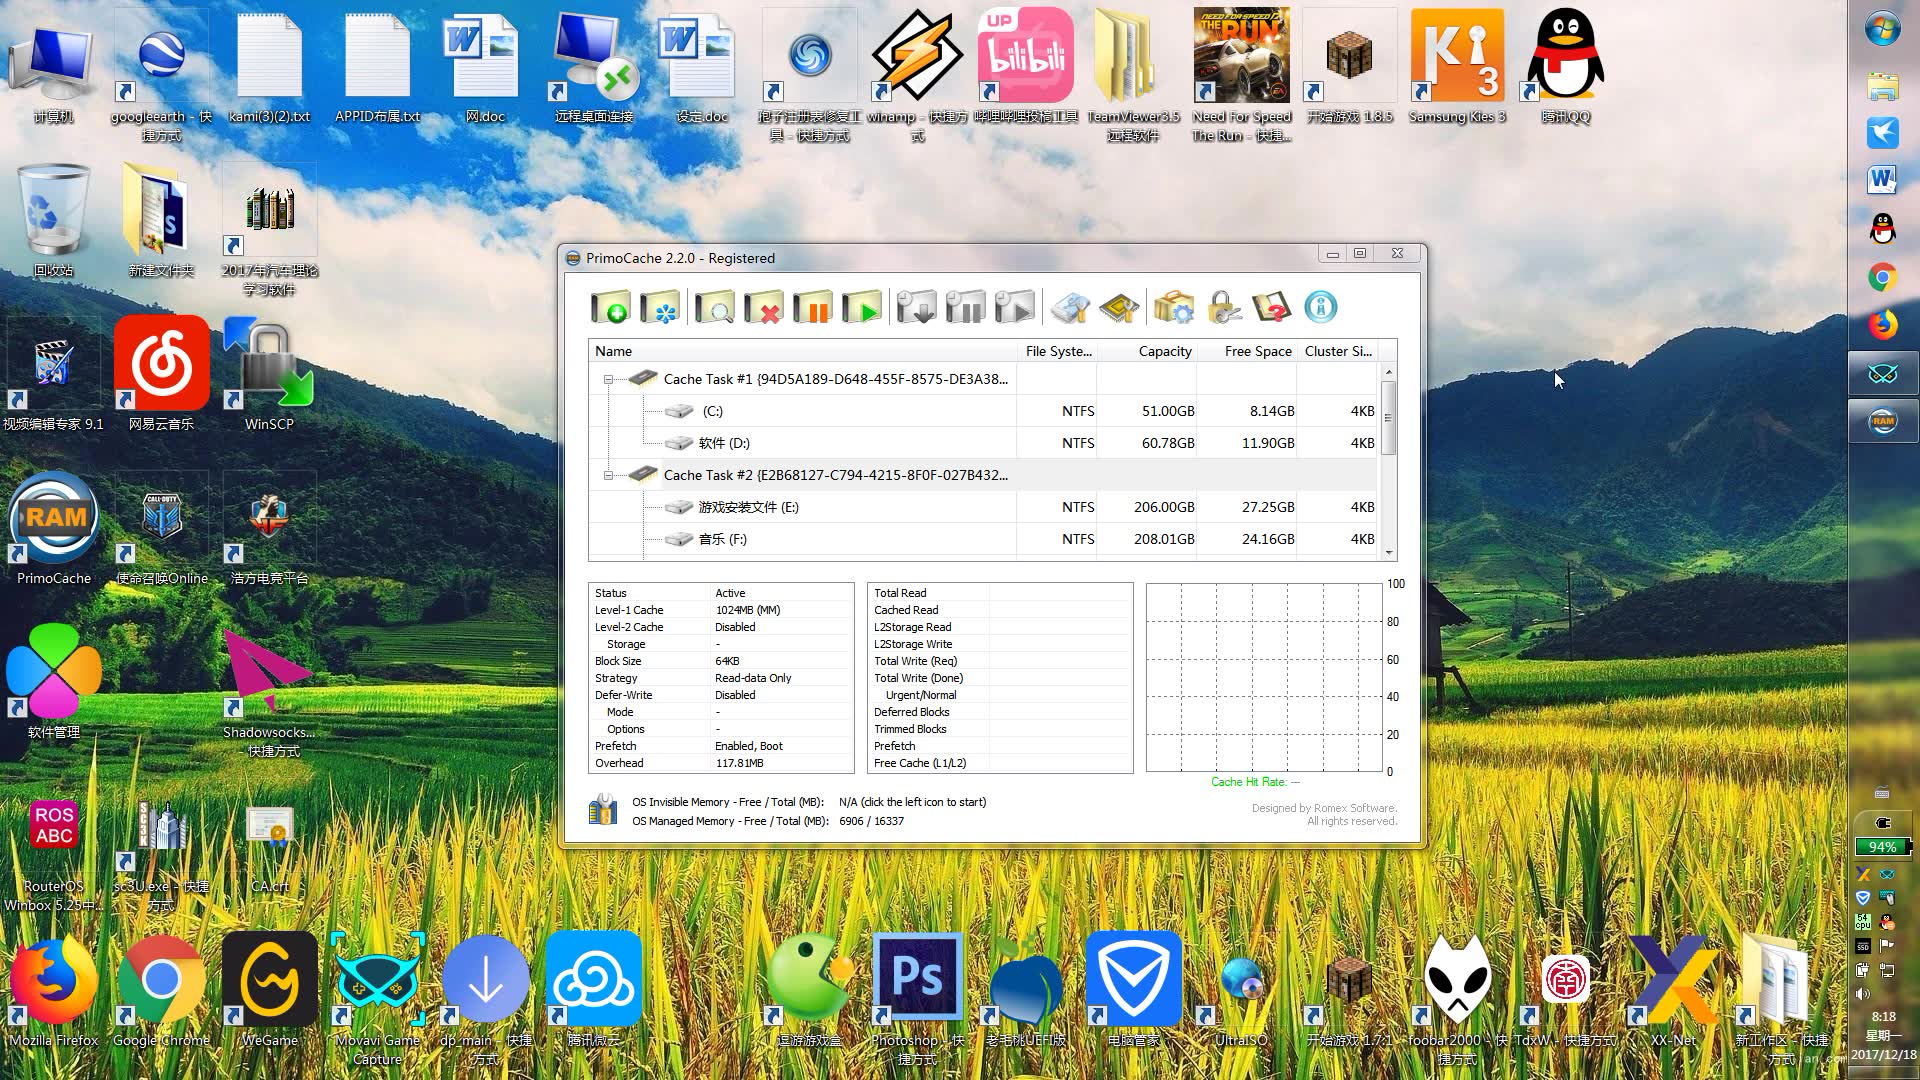Image resolution: width=1920 pixels, height=1080 pixels.
Task: Collapse Cache Task #1 tree node
Action: [608, 380]
